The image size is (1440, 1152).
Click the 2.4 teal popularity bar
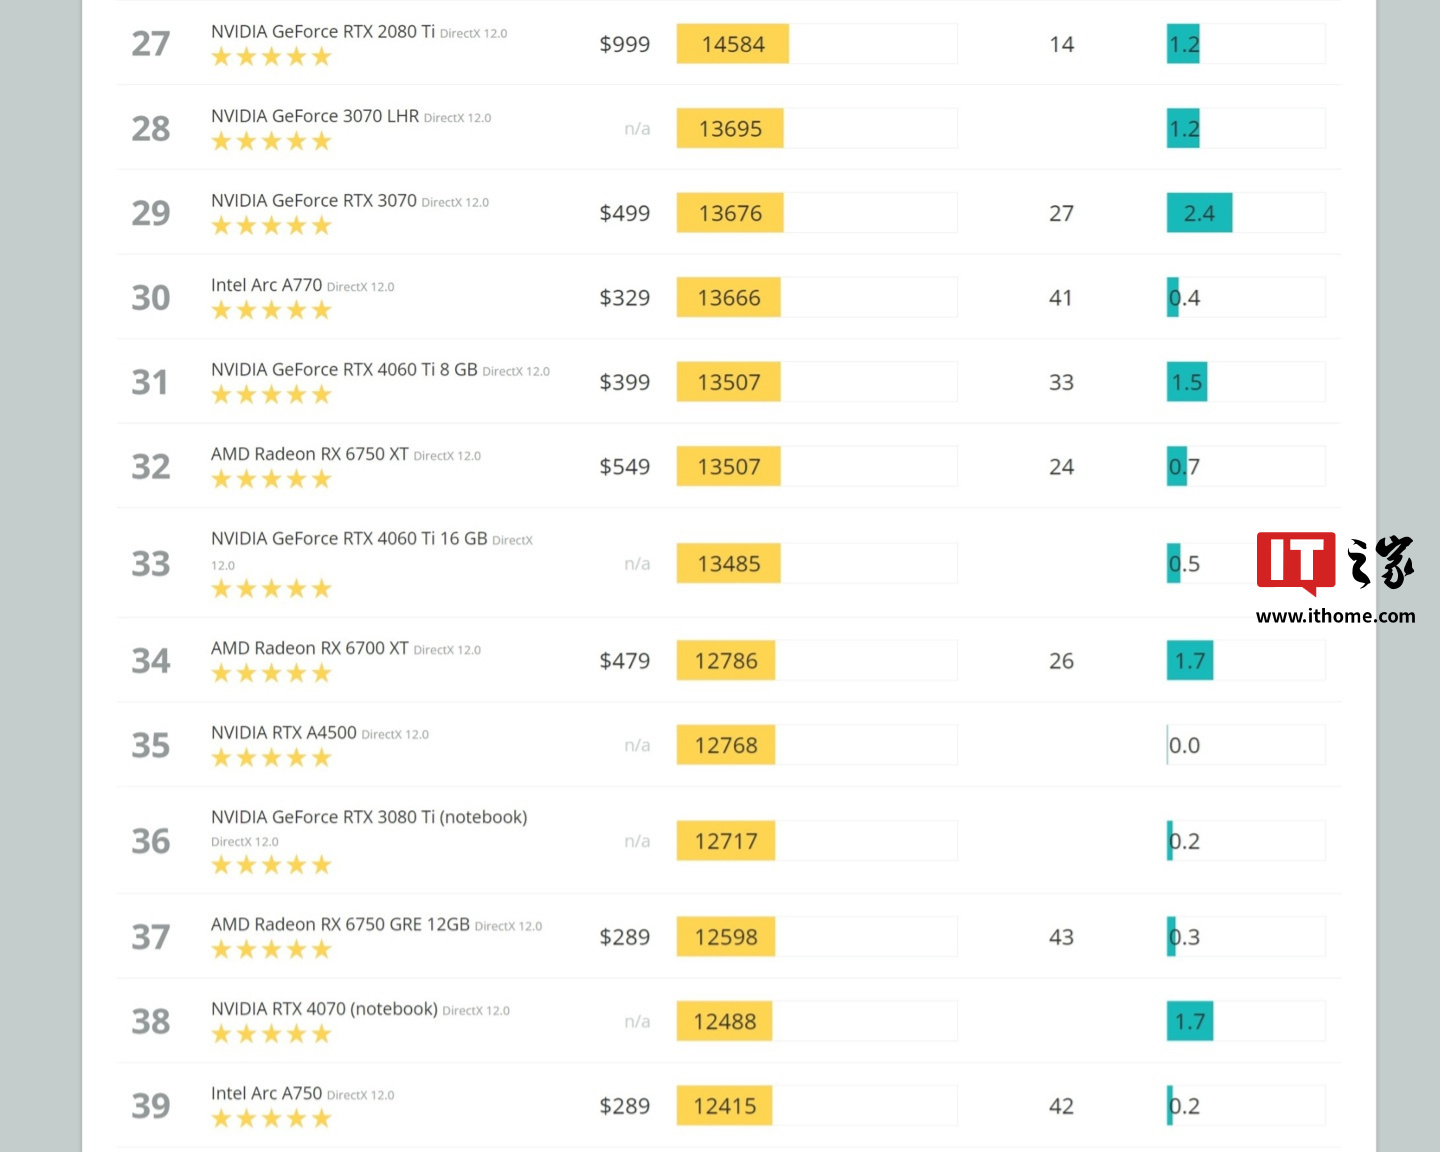tap(1199, 213)
